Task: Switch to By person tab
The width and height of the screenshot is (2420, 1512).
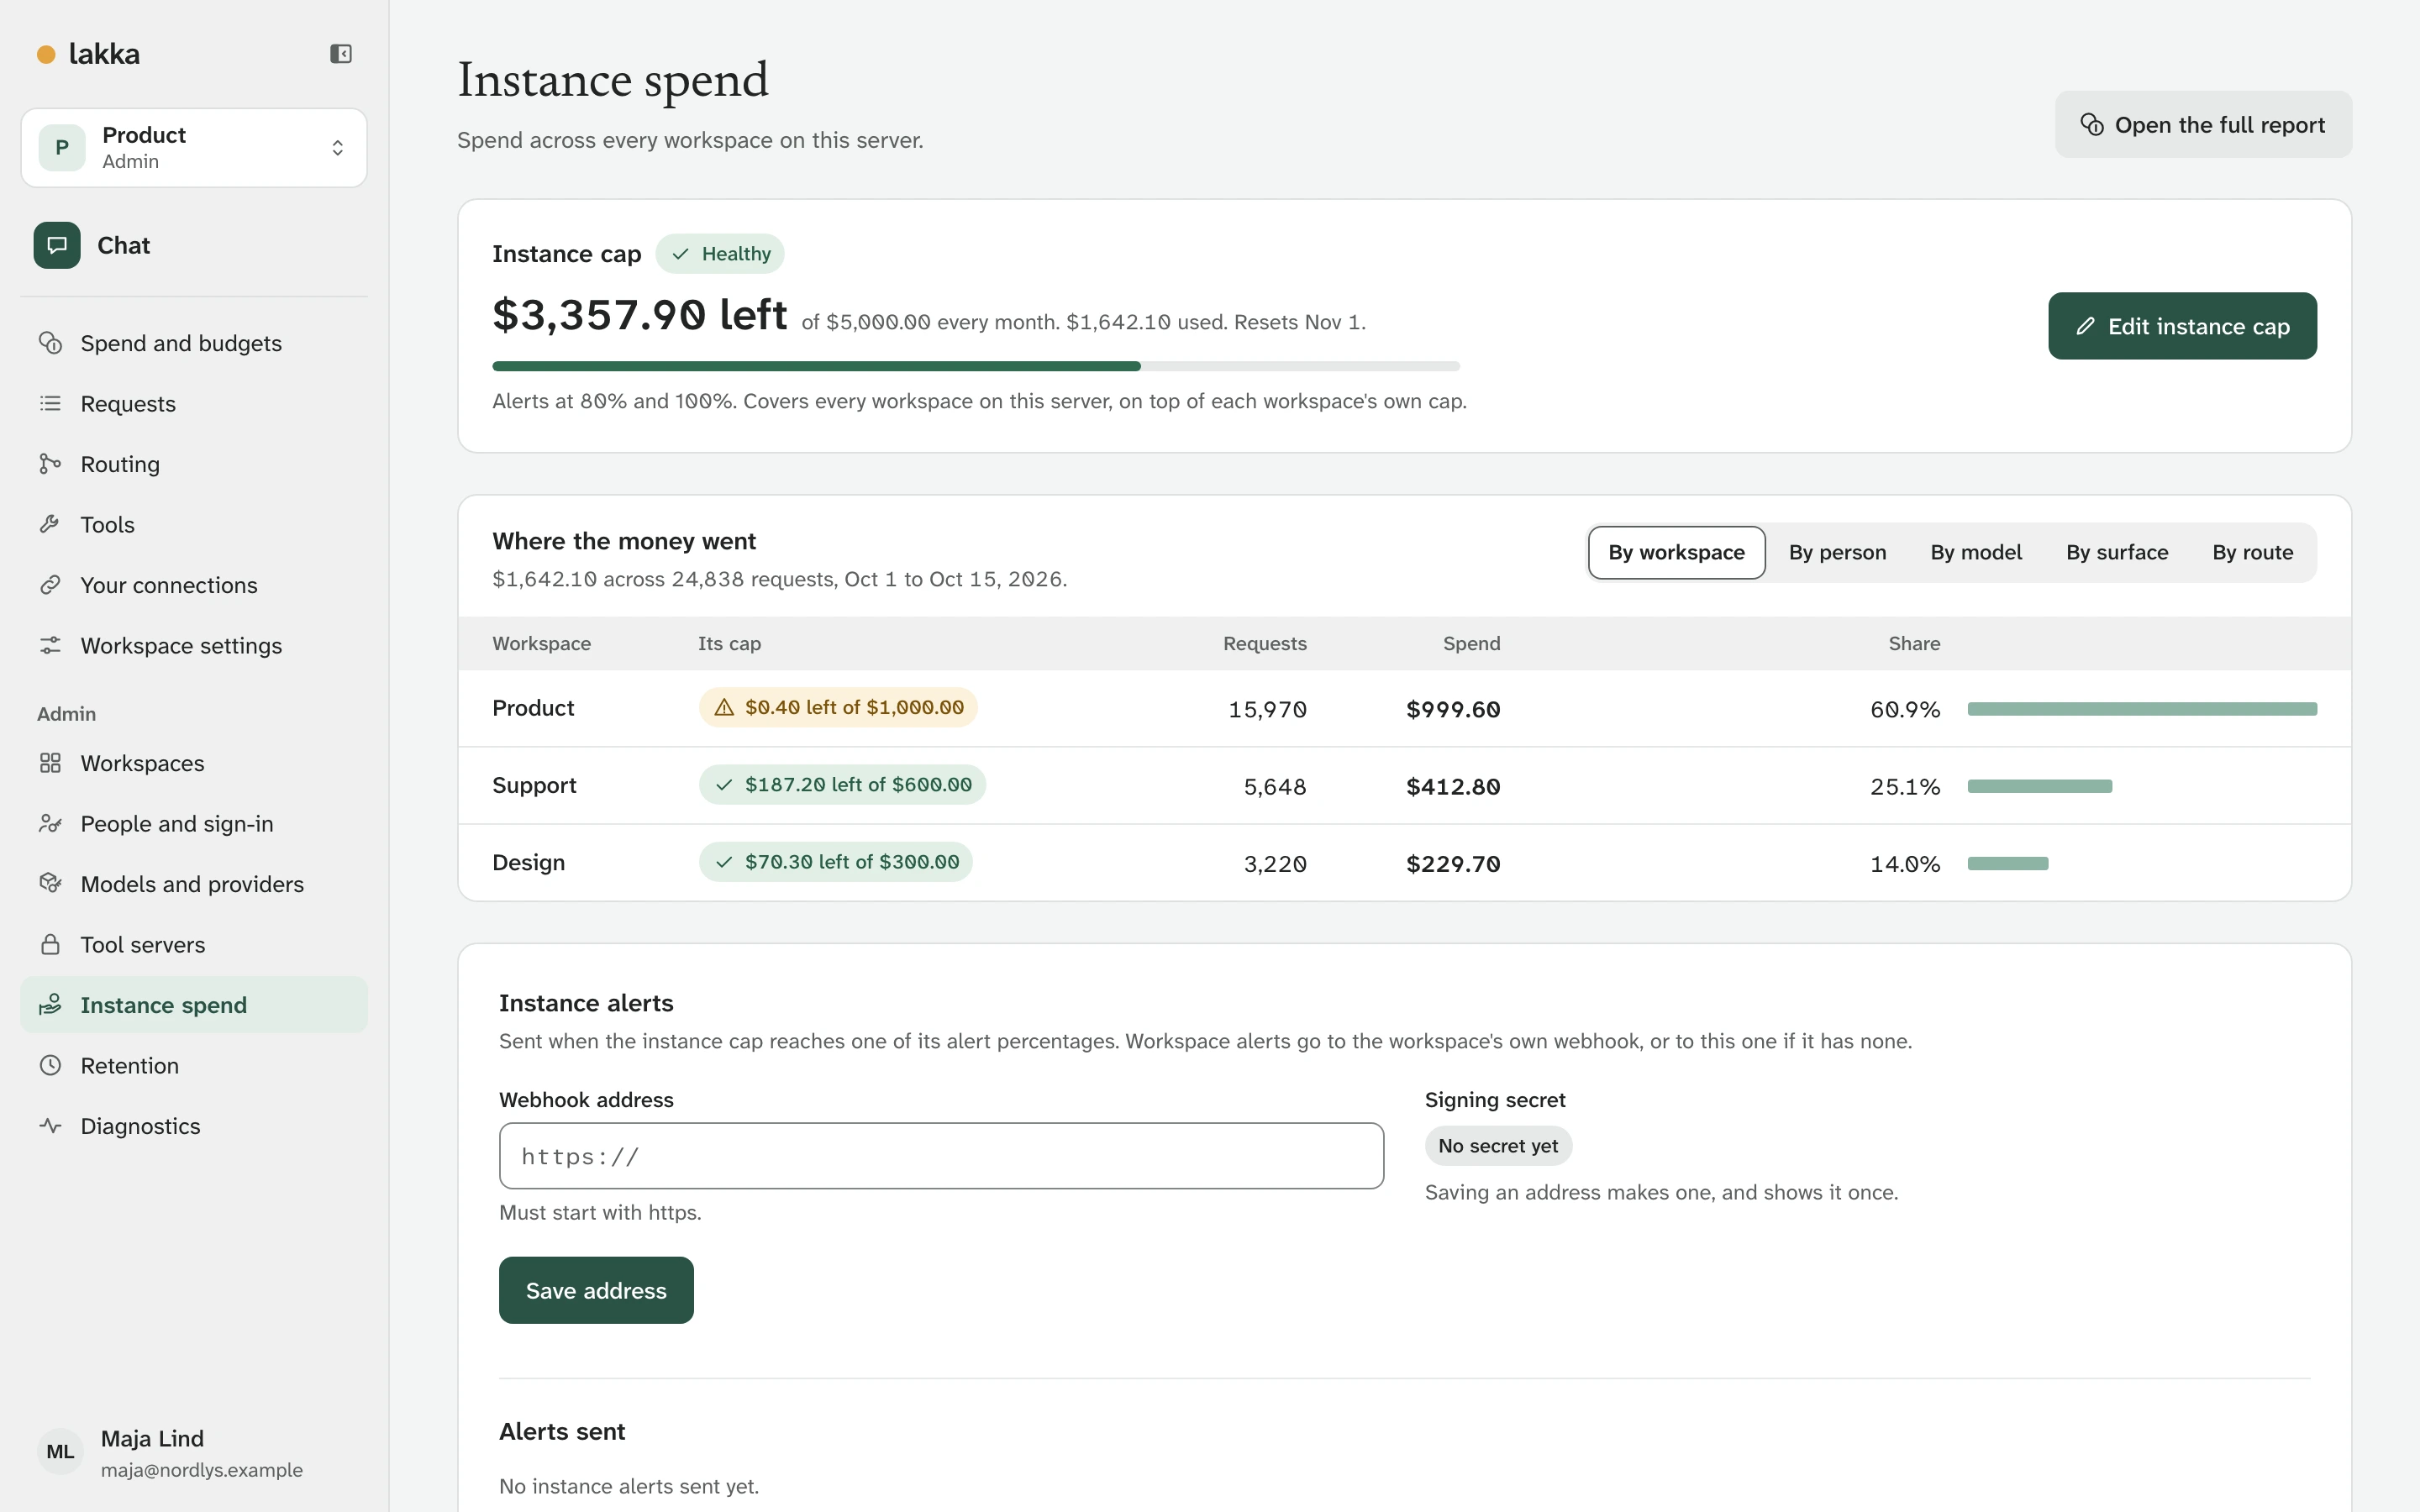Action: click(x=1837, y=552)
